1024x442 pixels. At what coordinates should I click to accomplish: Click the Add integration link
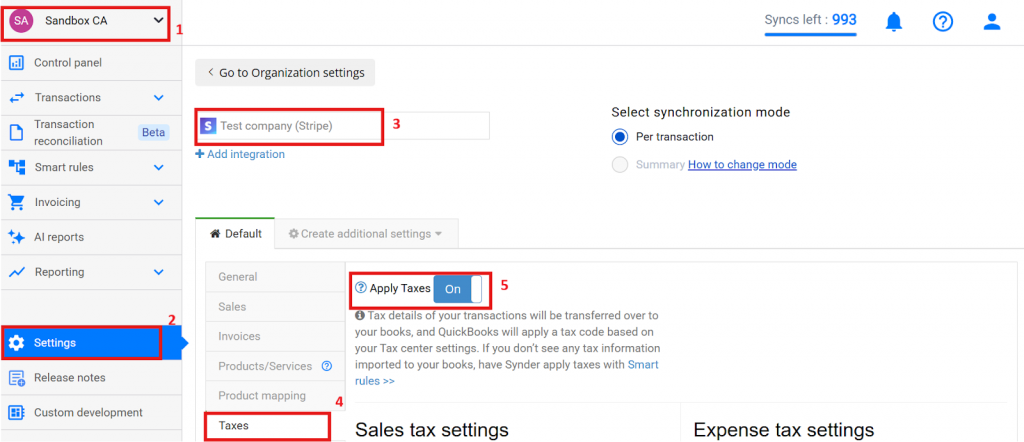[240, 154]
